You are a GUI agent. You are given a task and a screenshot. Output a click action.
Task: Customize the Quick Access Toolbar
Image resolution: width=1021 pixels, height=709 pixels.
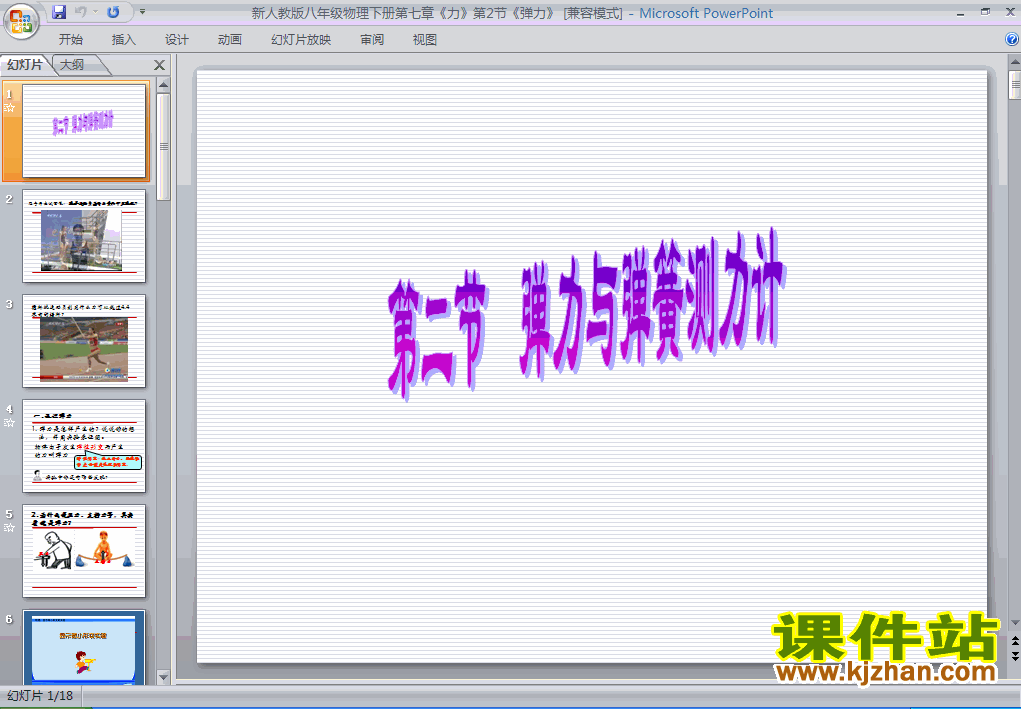143,12
